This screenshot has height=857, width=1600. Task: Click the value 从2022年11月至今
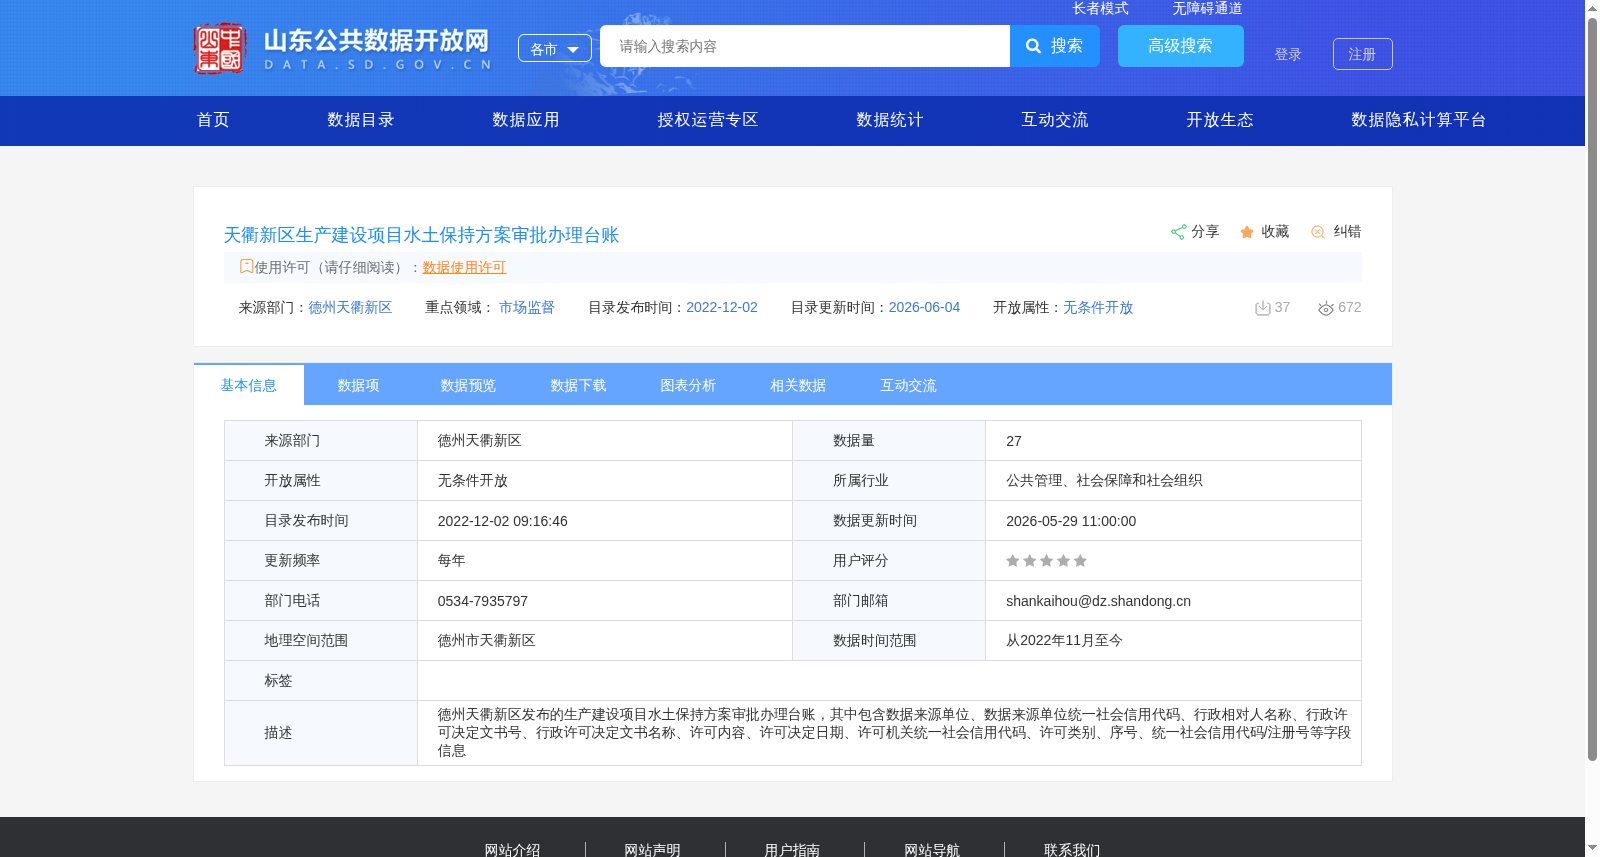[x=1064, y=641]
